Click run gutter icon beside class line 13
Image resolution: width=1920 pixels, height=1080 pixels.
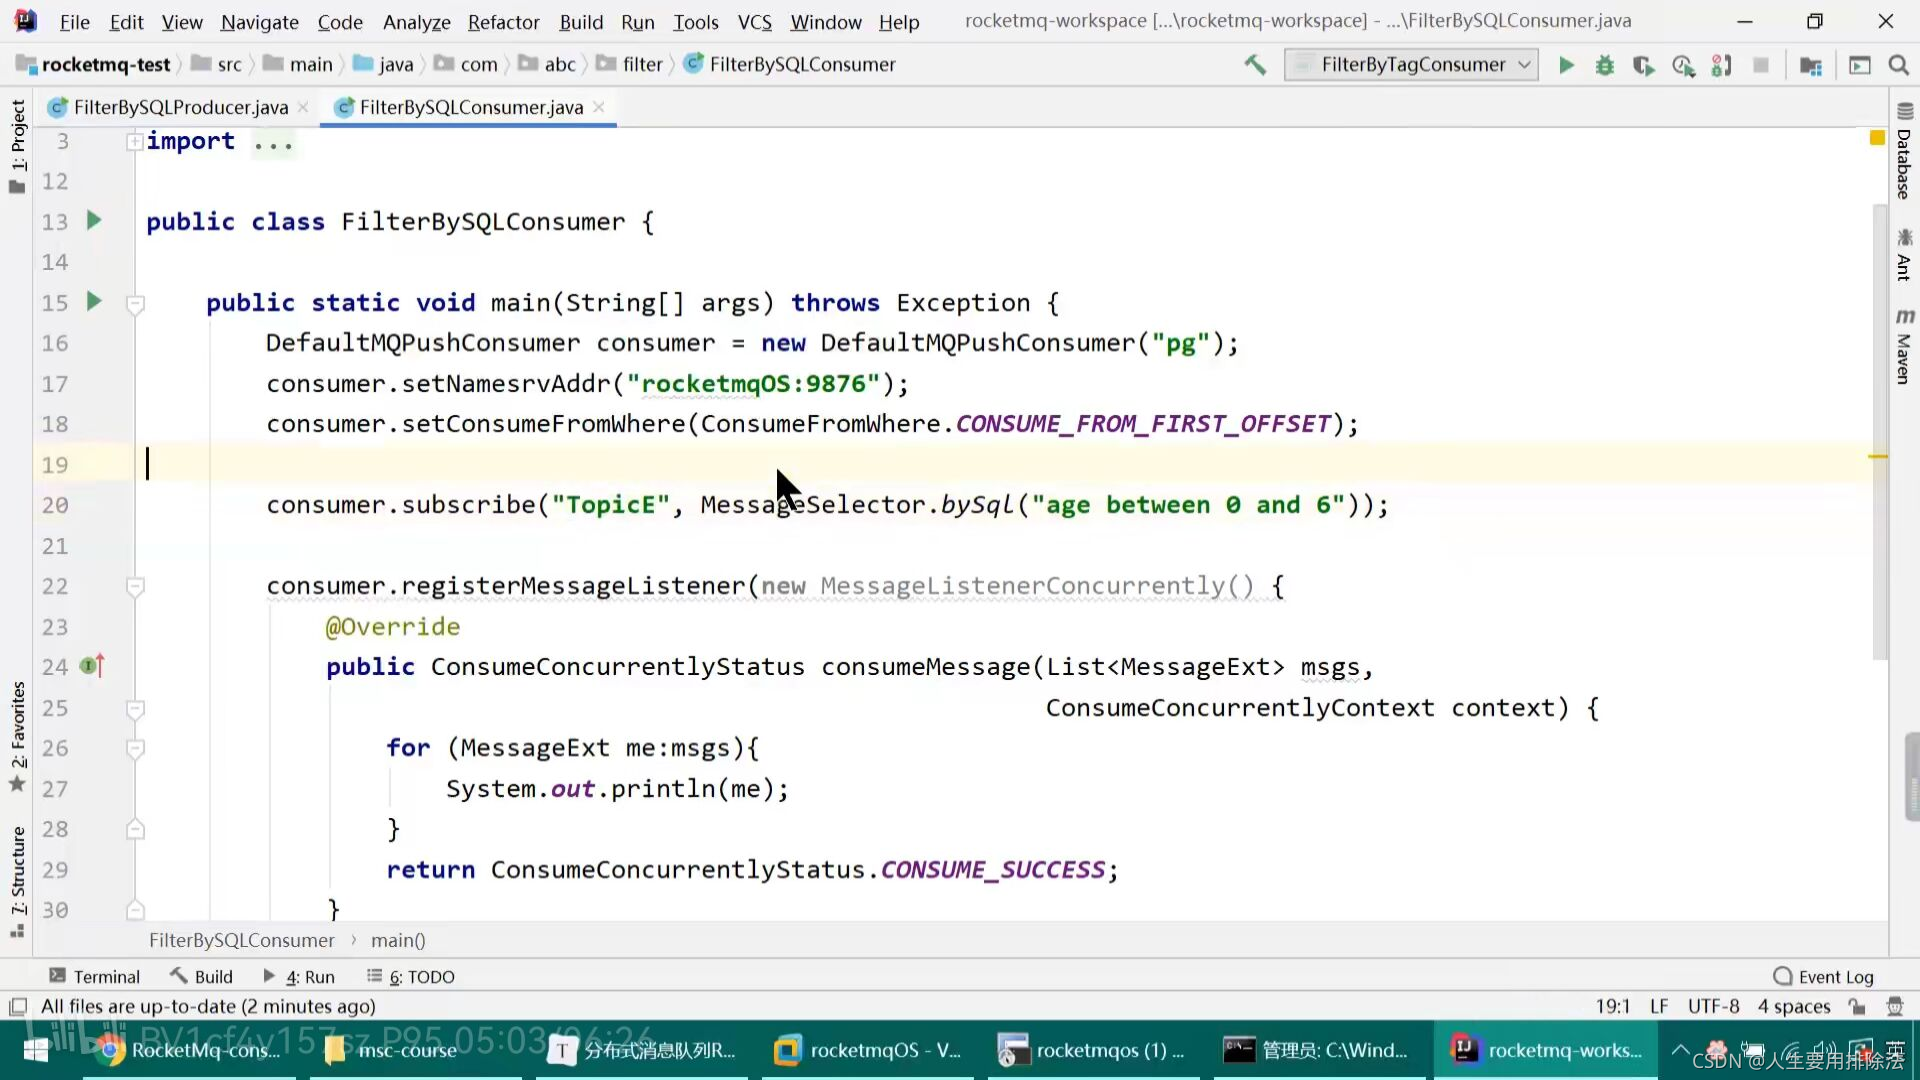94,220
